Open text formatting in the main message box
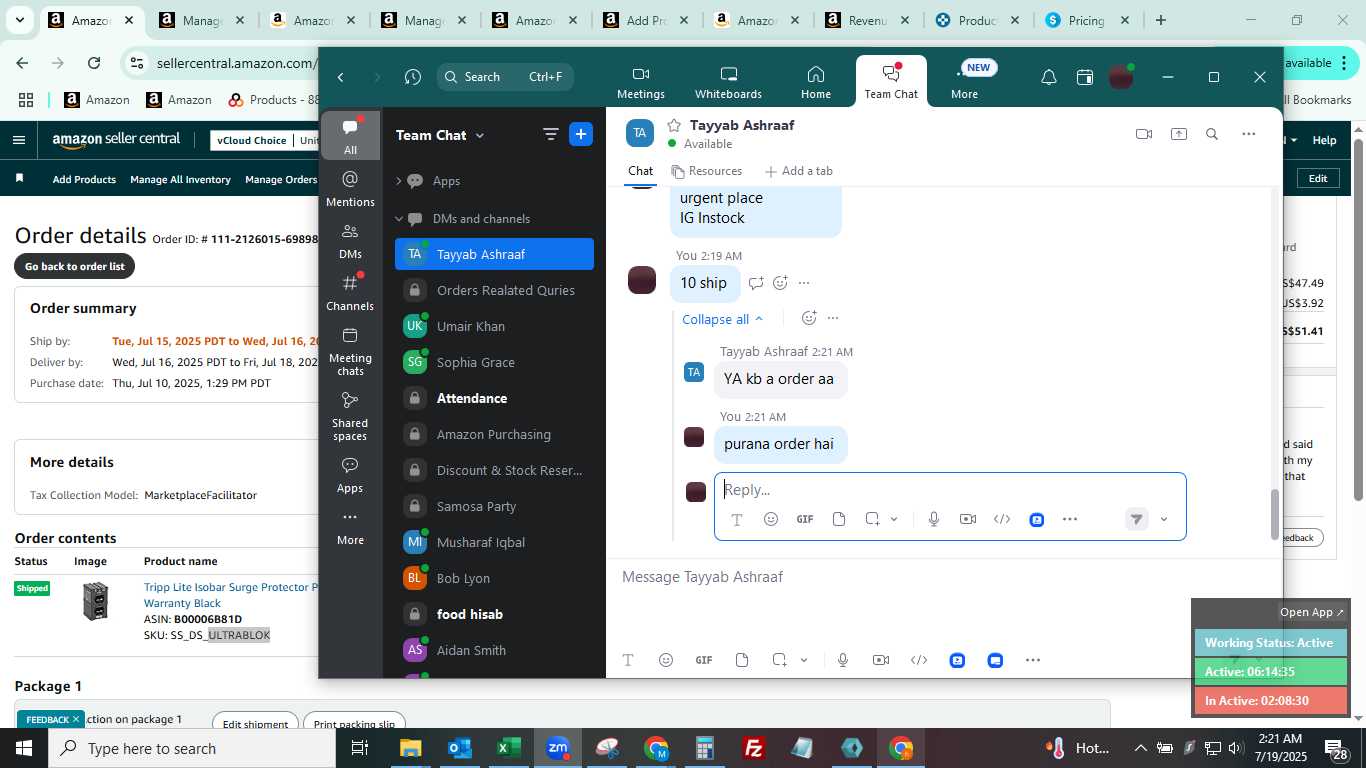Image resolution: width=1366 pixels, height=768 pixels. [628, 660]
